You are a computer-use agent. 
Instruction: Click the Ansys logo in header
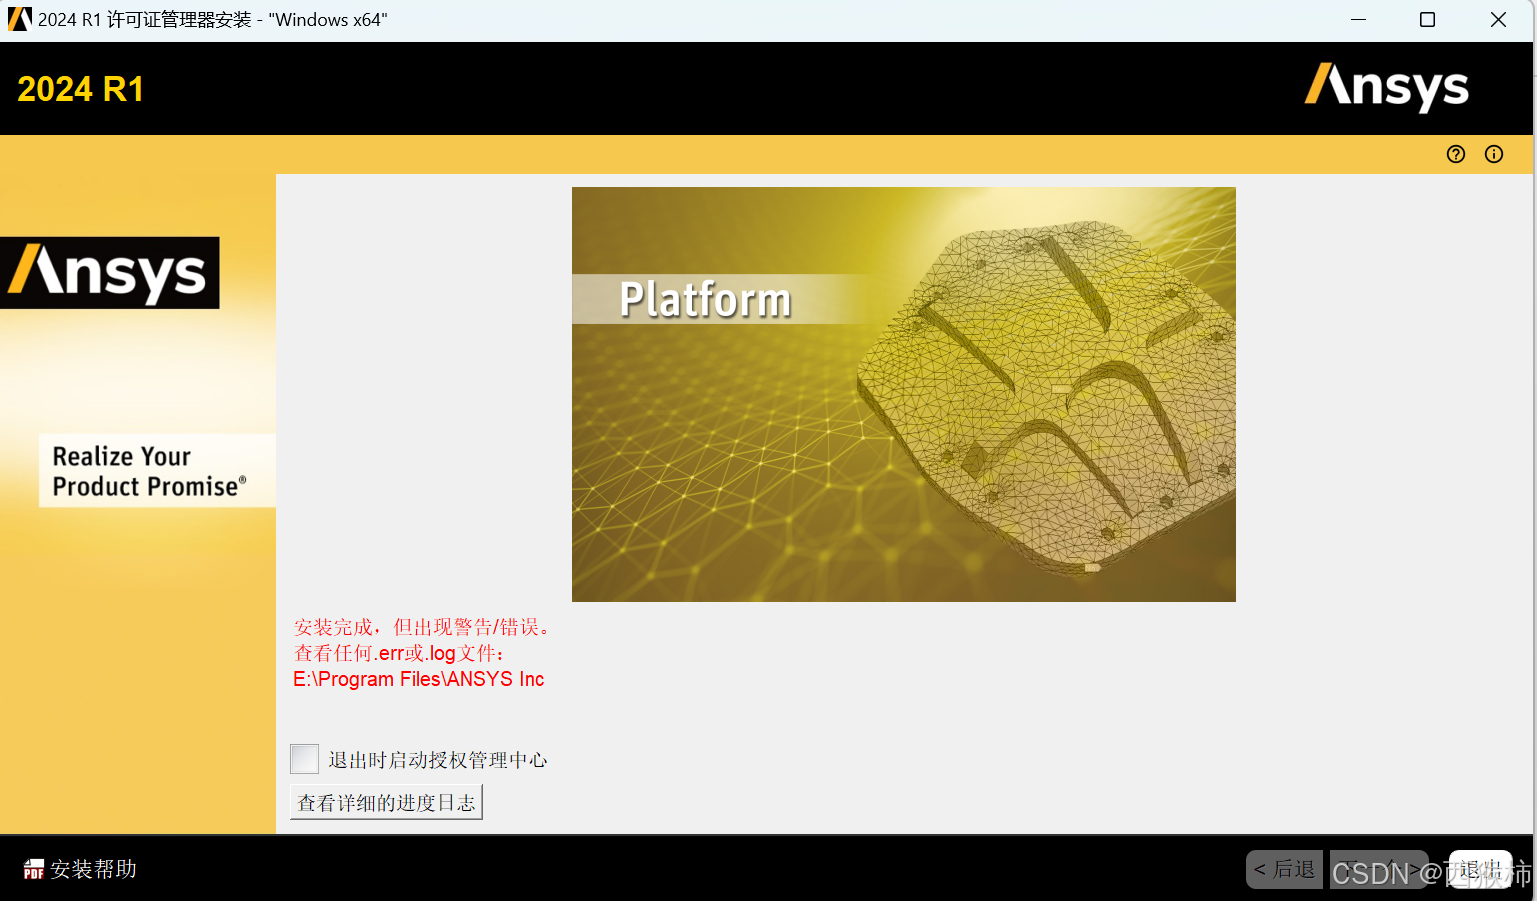tap(1387, 87)
